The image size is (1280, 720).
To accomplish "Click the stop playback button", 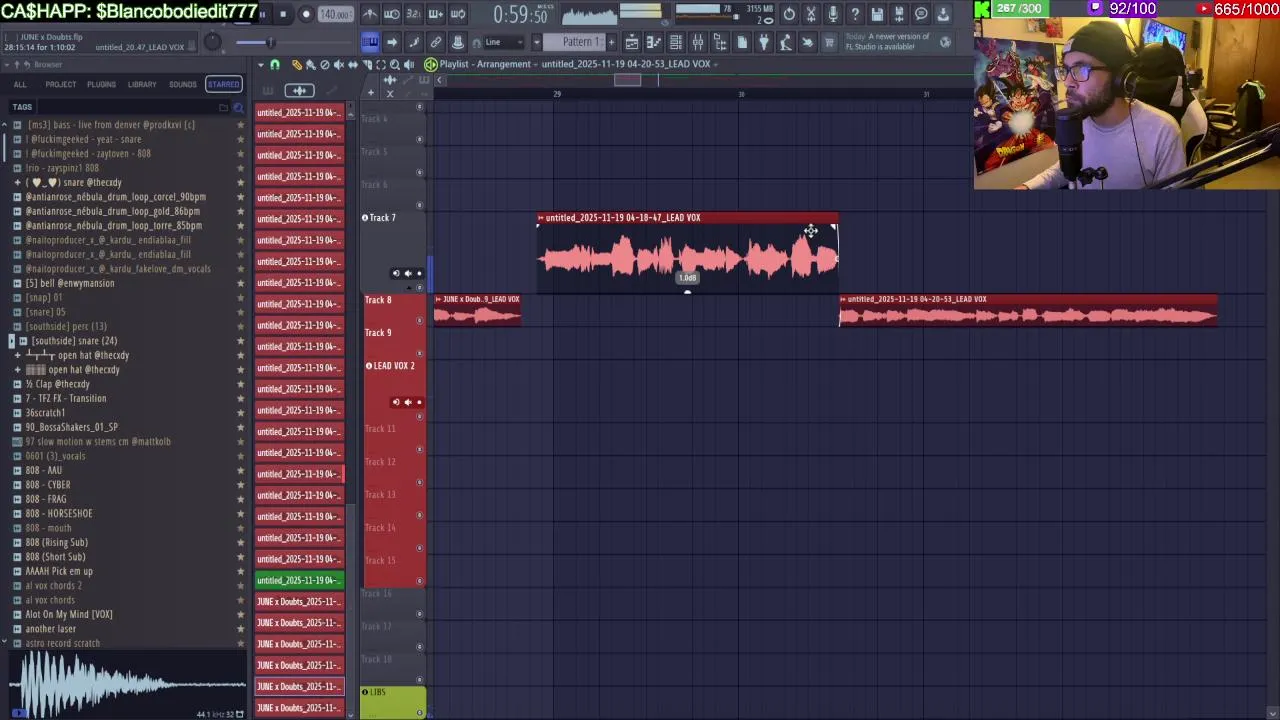I will click(283, 14).
